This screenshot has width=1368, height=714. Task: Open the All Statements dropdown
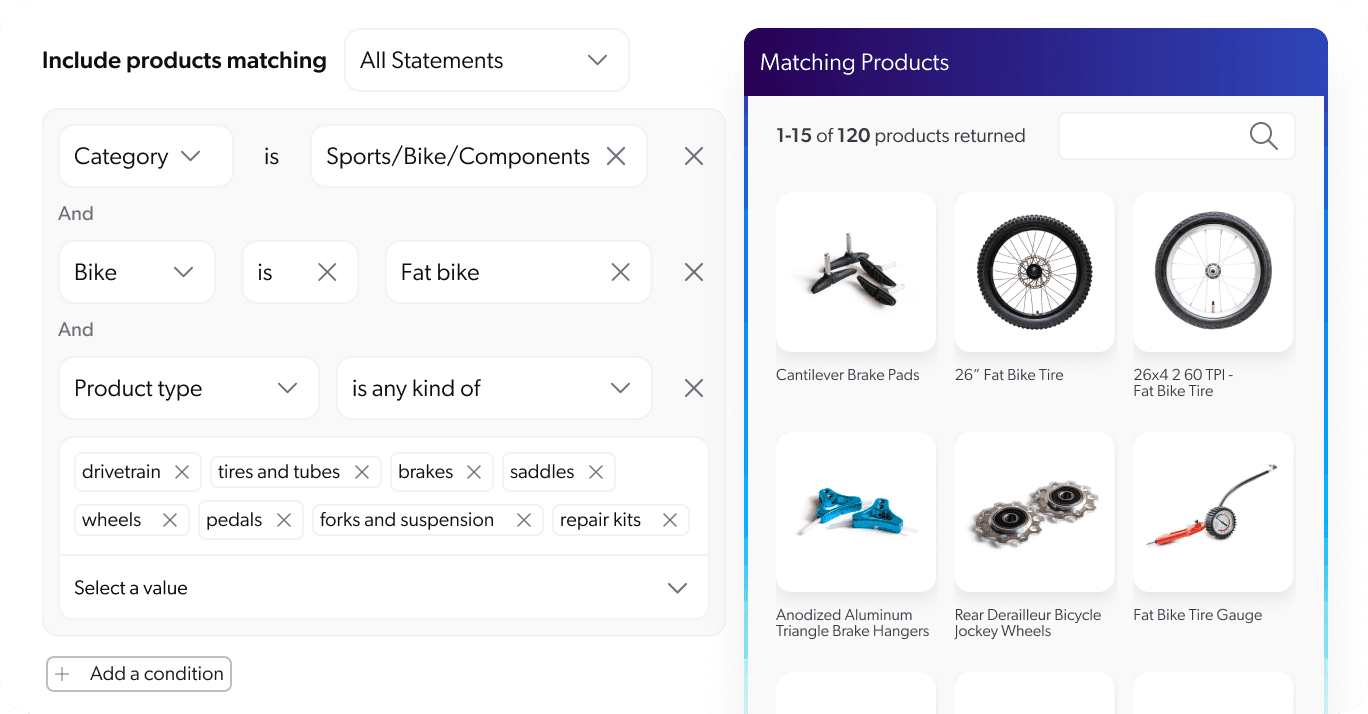coord(486,61)
